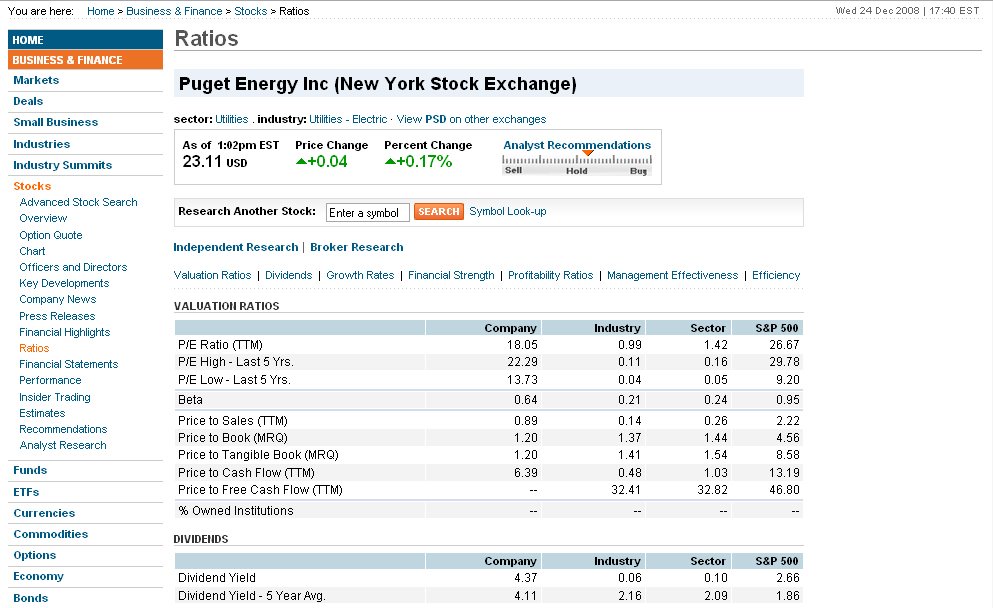
Task: Open Press Releases
Action: click(57, 316)
